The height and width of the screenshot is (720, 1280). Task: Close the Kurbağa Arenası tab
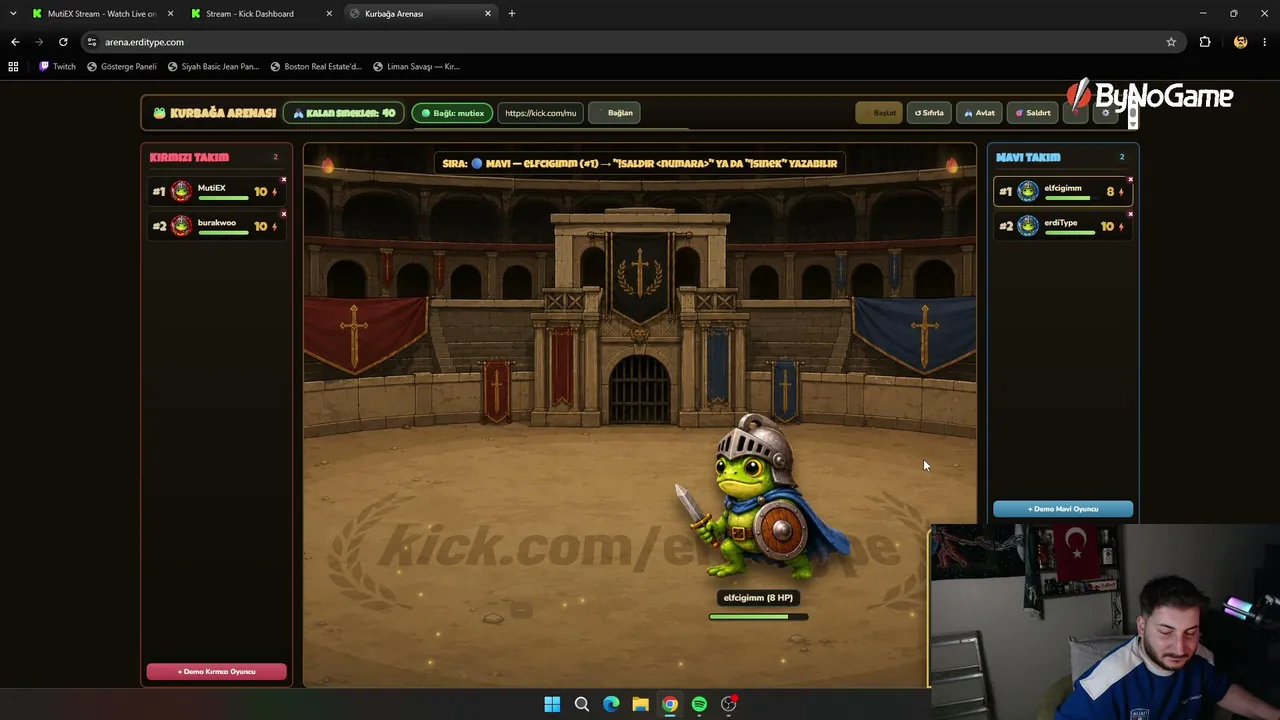488,14
